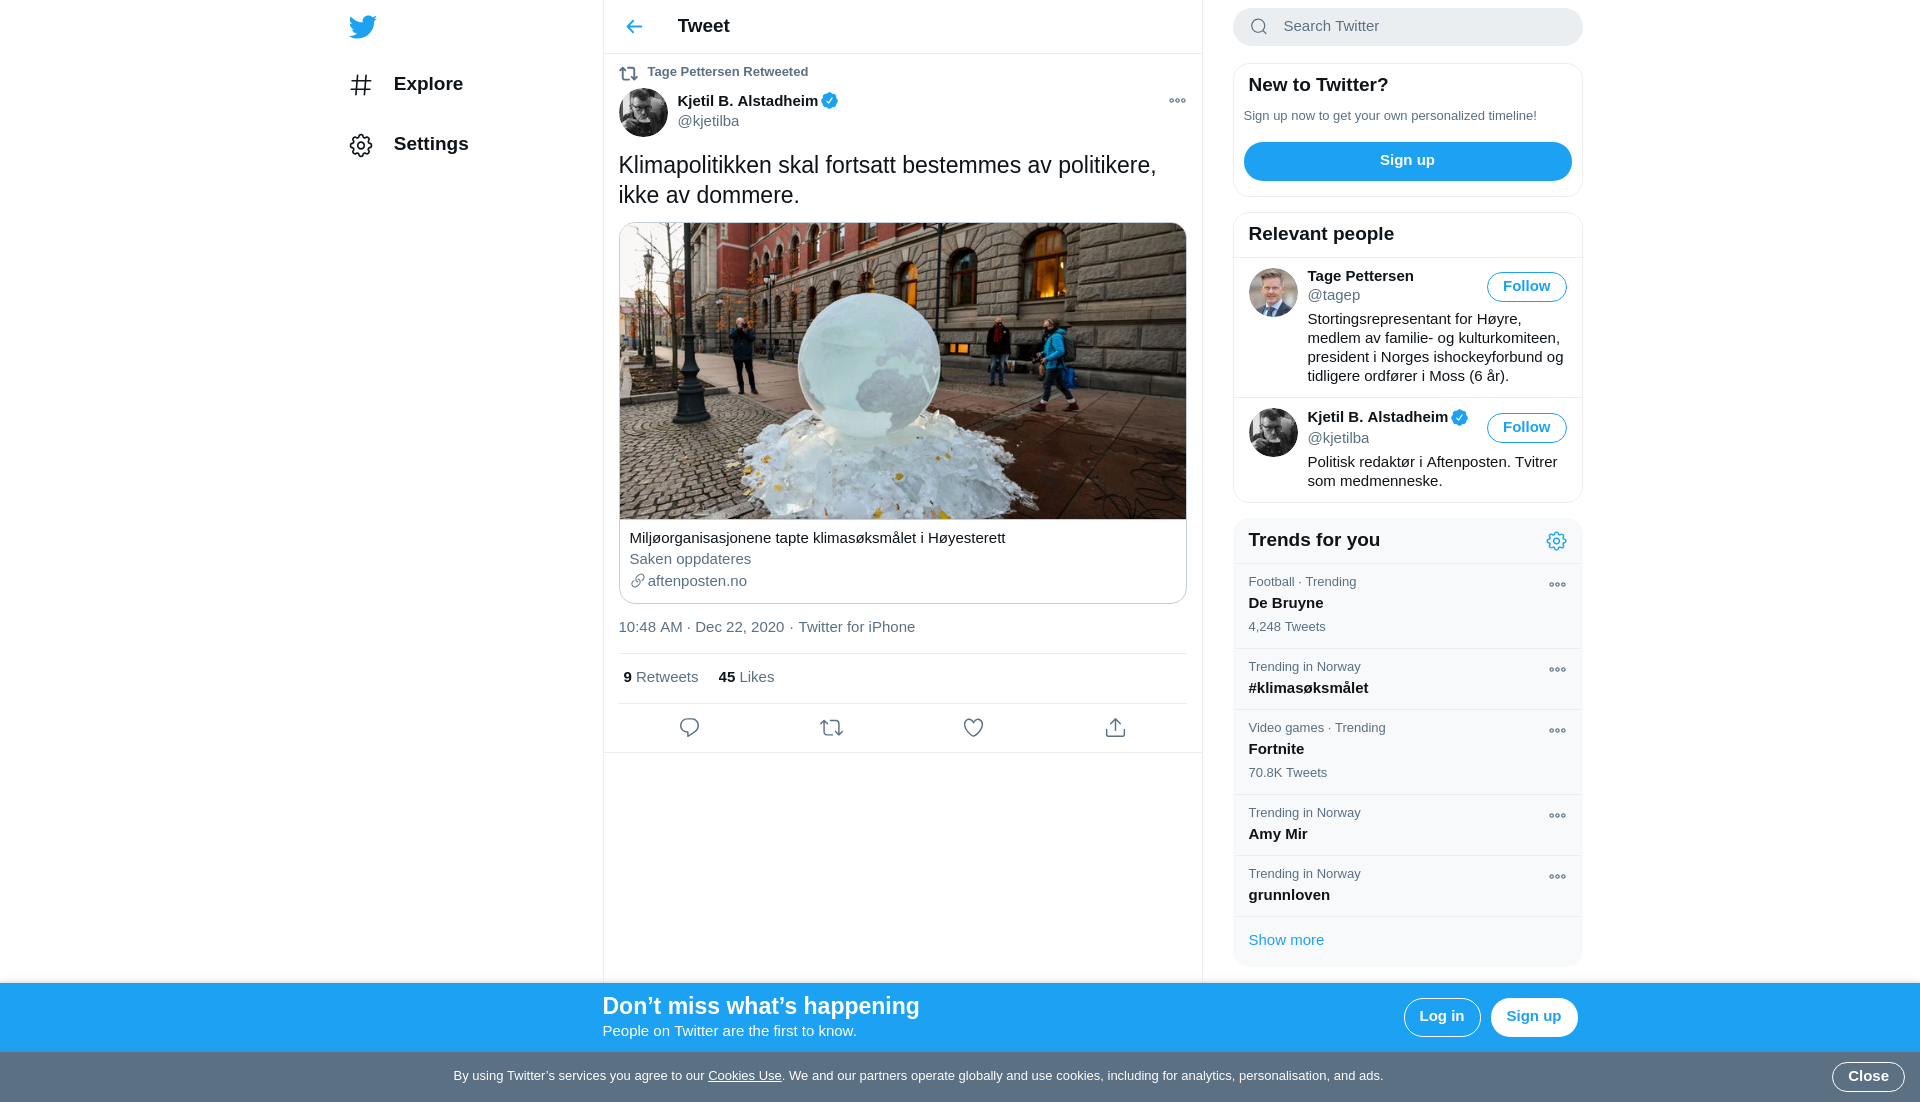This screenshot has width=1920, height=1102.
Task: Open Kjetil B. Alstadheim name in tweet
Action: [x=747, y=101]
